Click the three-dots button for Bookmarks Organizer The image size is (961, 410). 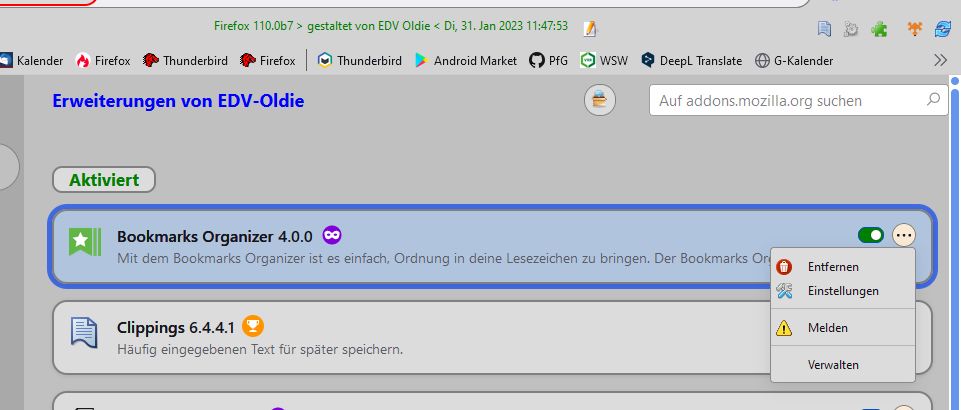904,235
